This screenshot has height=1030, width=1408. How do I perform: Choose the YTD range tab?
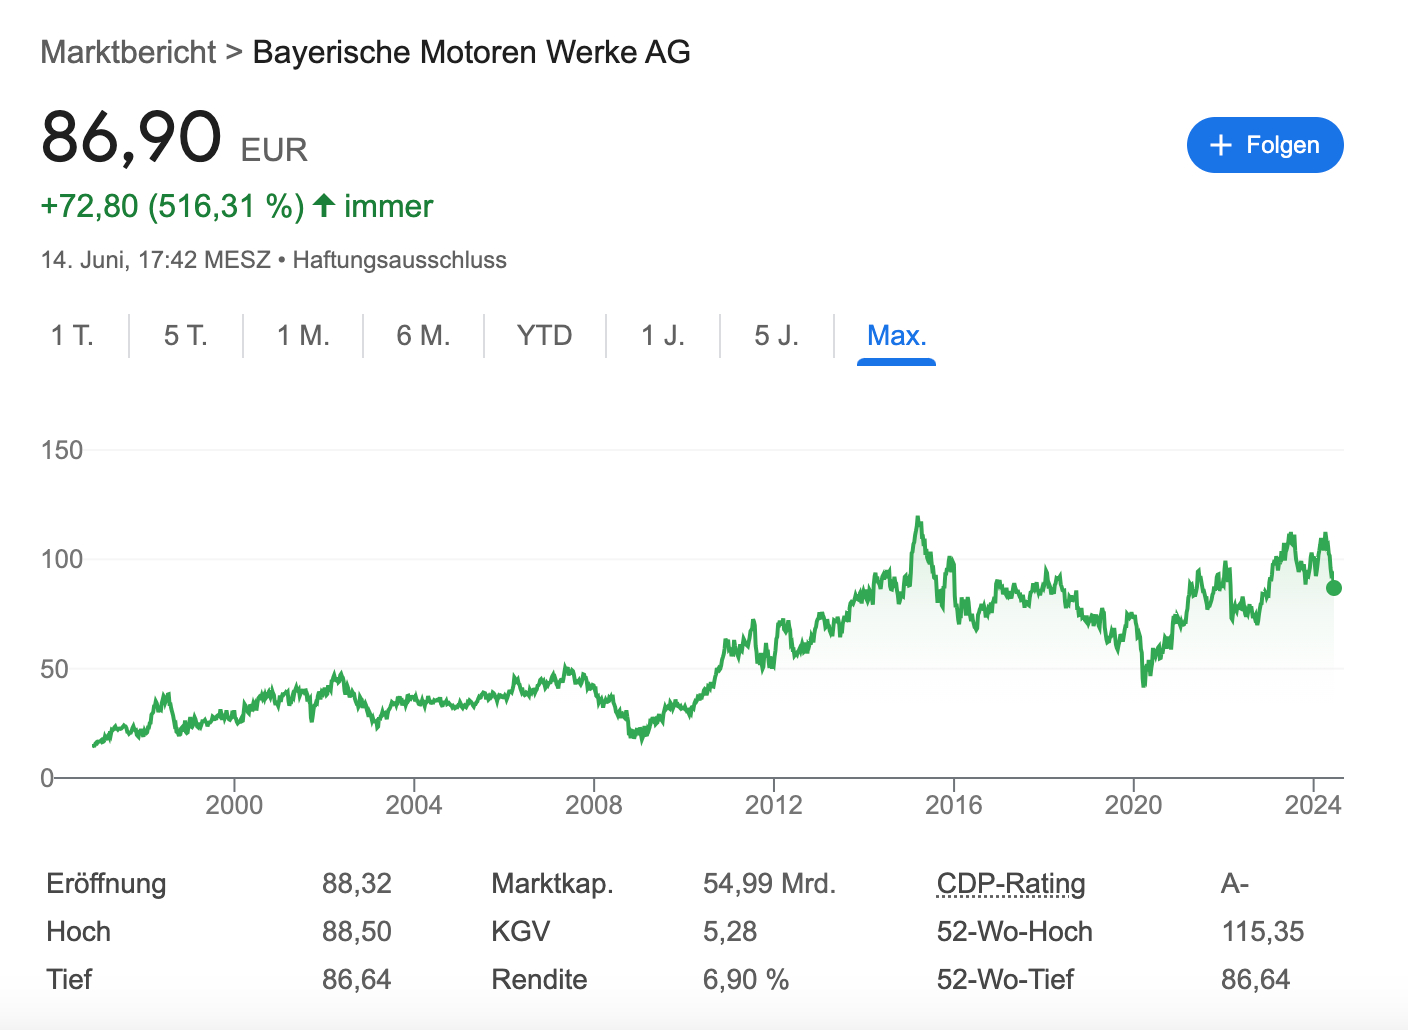pyautogui.click(x=545, y=335)
